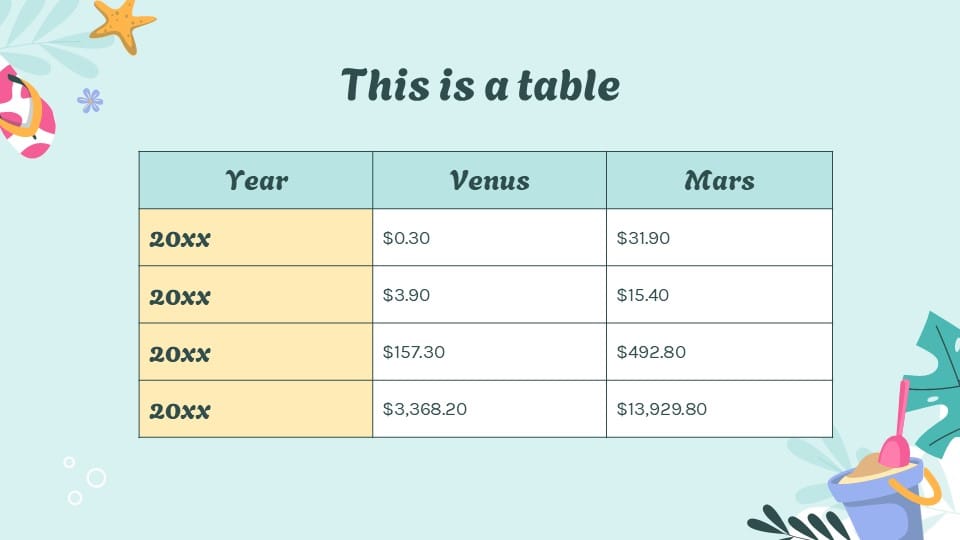The height and width of the screenshot is (540, 960).
Task: Select the pink flip-flop sandal graphic
Action: pos(24,112)
